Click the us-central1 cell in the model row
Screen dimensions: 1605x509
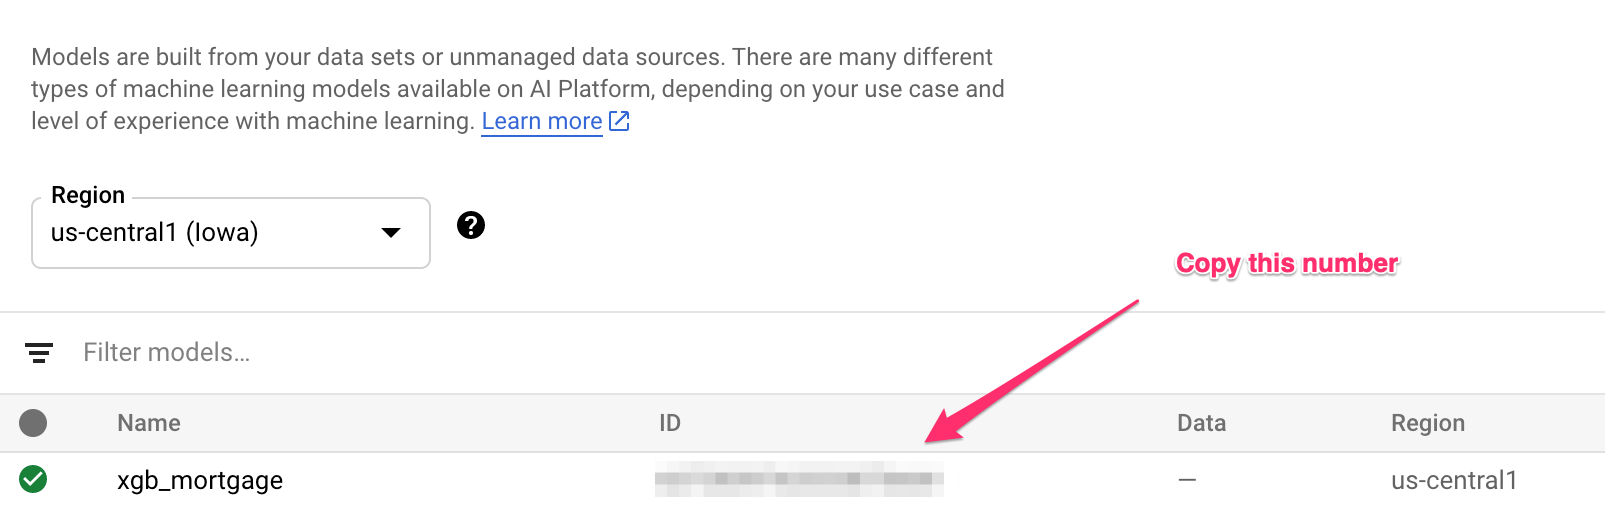[x=1453, y=481]
